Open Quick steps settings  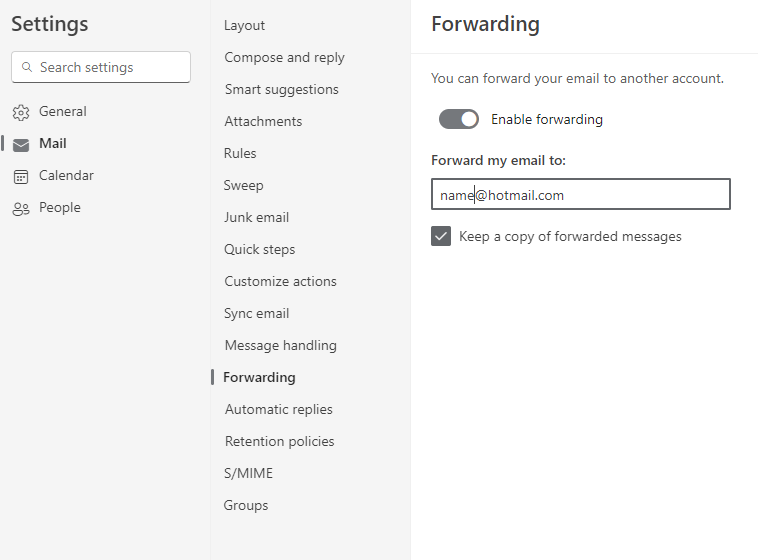(x=259, y=249)
